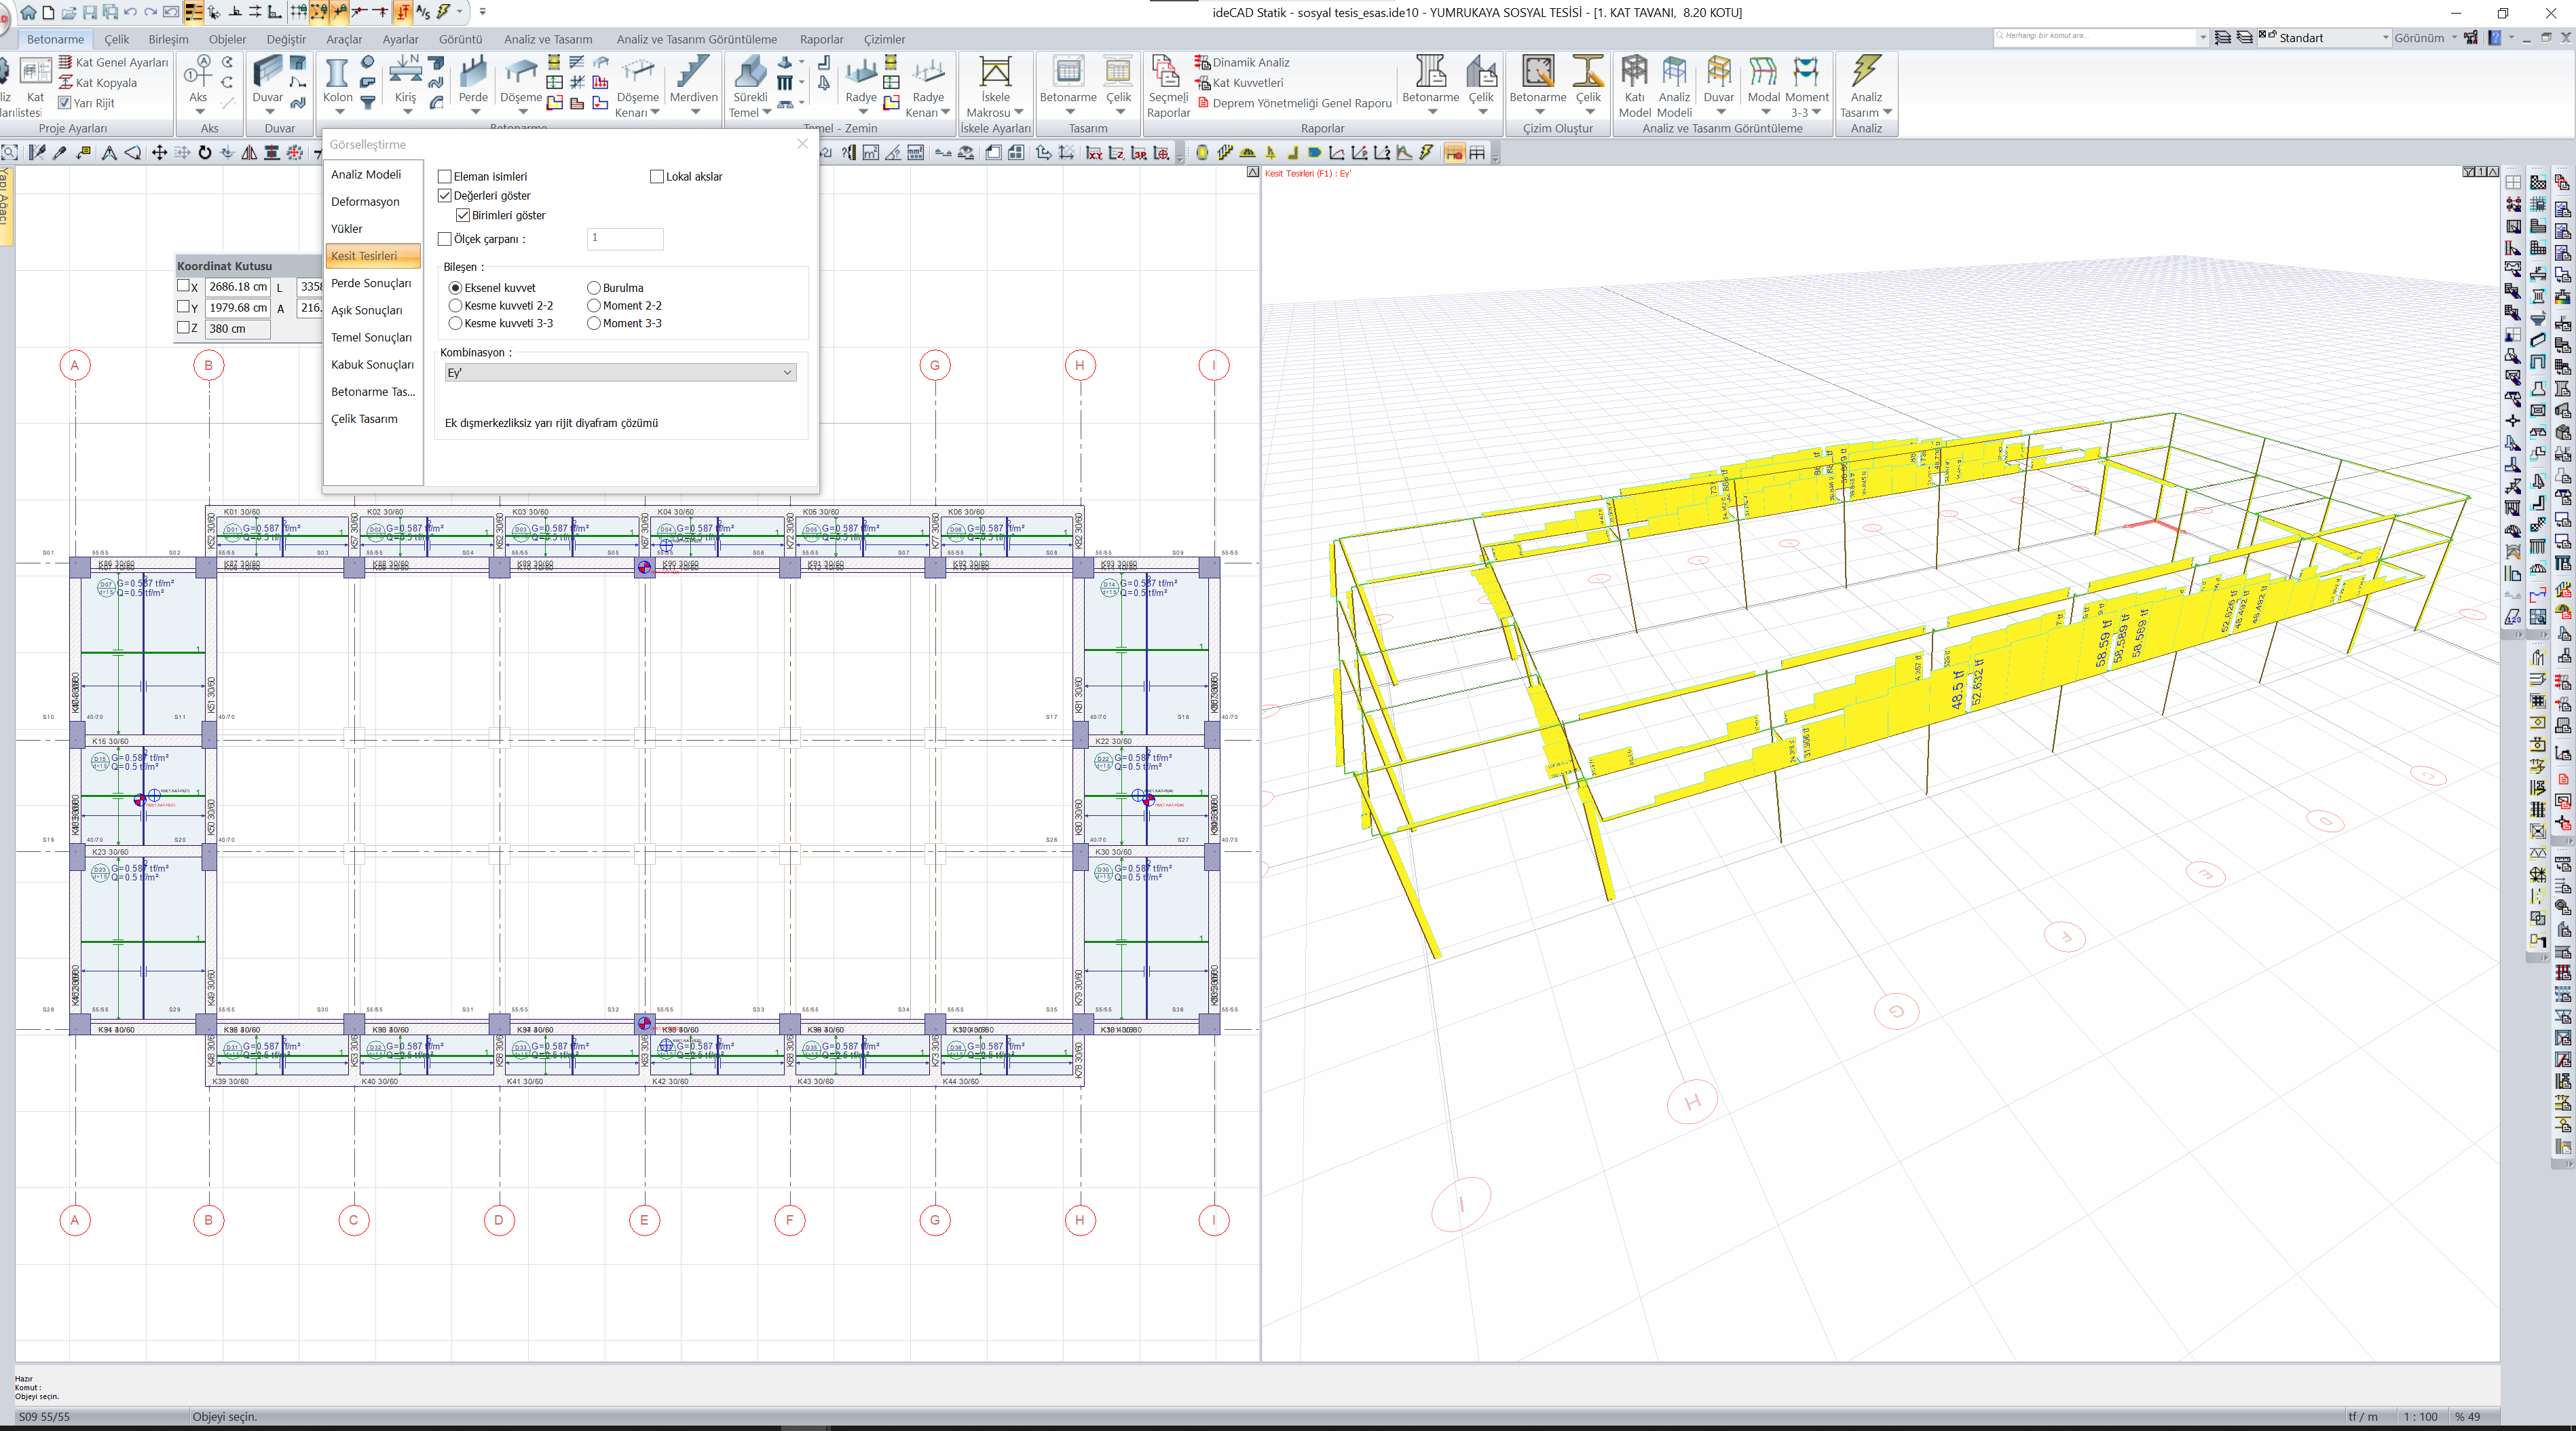Select Deformasyon in Görselleştirme list

click(x=365, y=202)
